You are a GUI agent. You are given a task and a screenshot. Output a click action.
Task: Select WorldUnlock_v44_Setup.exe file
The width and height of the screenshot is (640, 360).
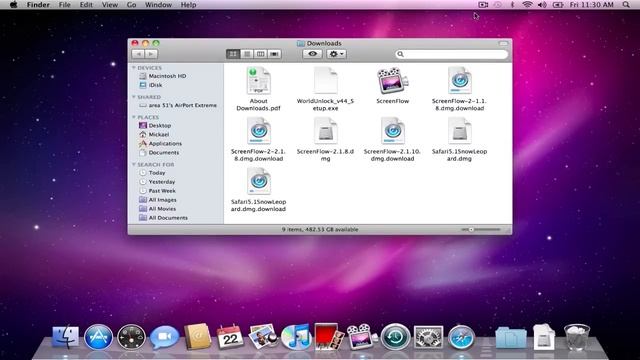pyautogui.click(x=325, y=89)
